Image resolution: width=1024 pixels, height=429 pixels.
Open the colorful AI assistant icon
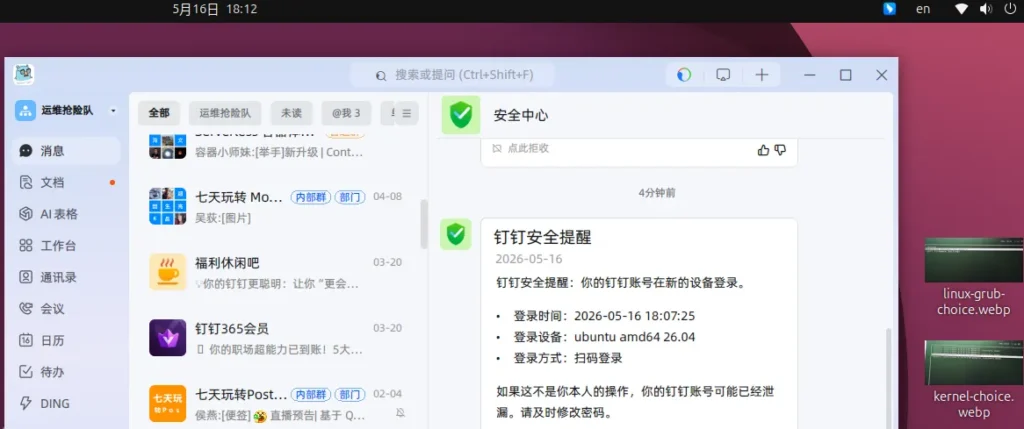pos(684,75)
